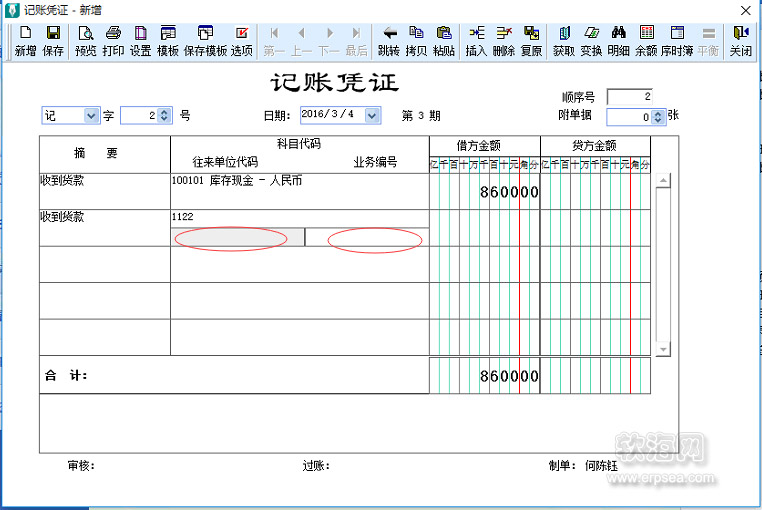Click the 科目代码 column header
Image resolution: width=762 pixels, height=510 pixels.
[299, 144]
